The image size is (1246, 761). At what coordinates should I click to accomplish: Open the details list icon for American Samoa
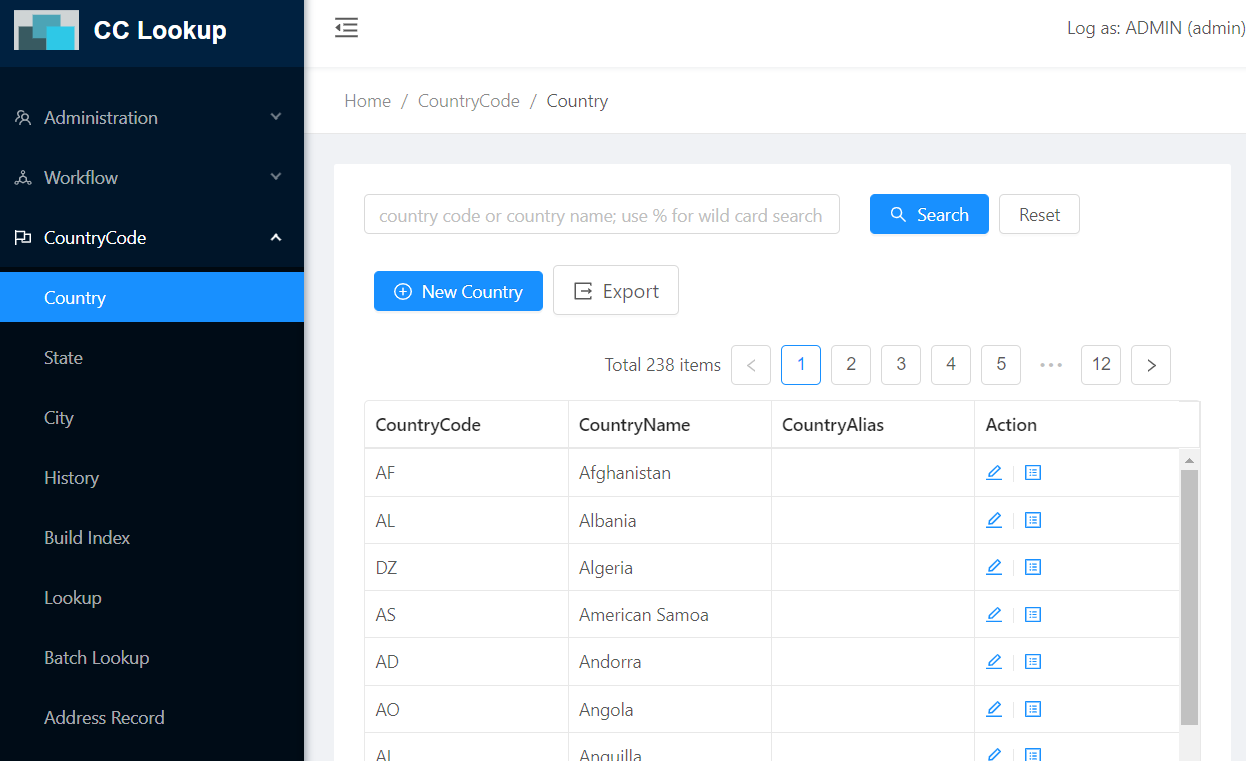(x=1033, y=614)
